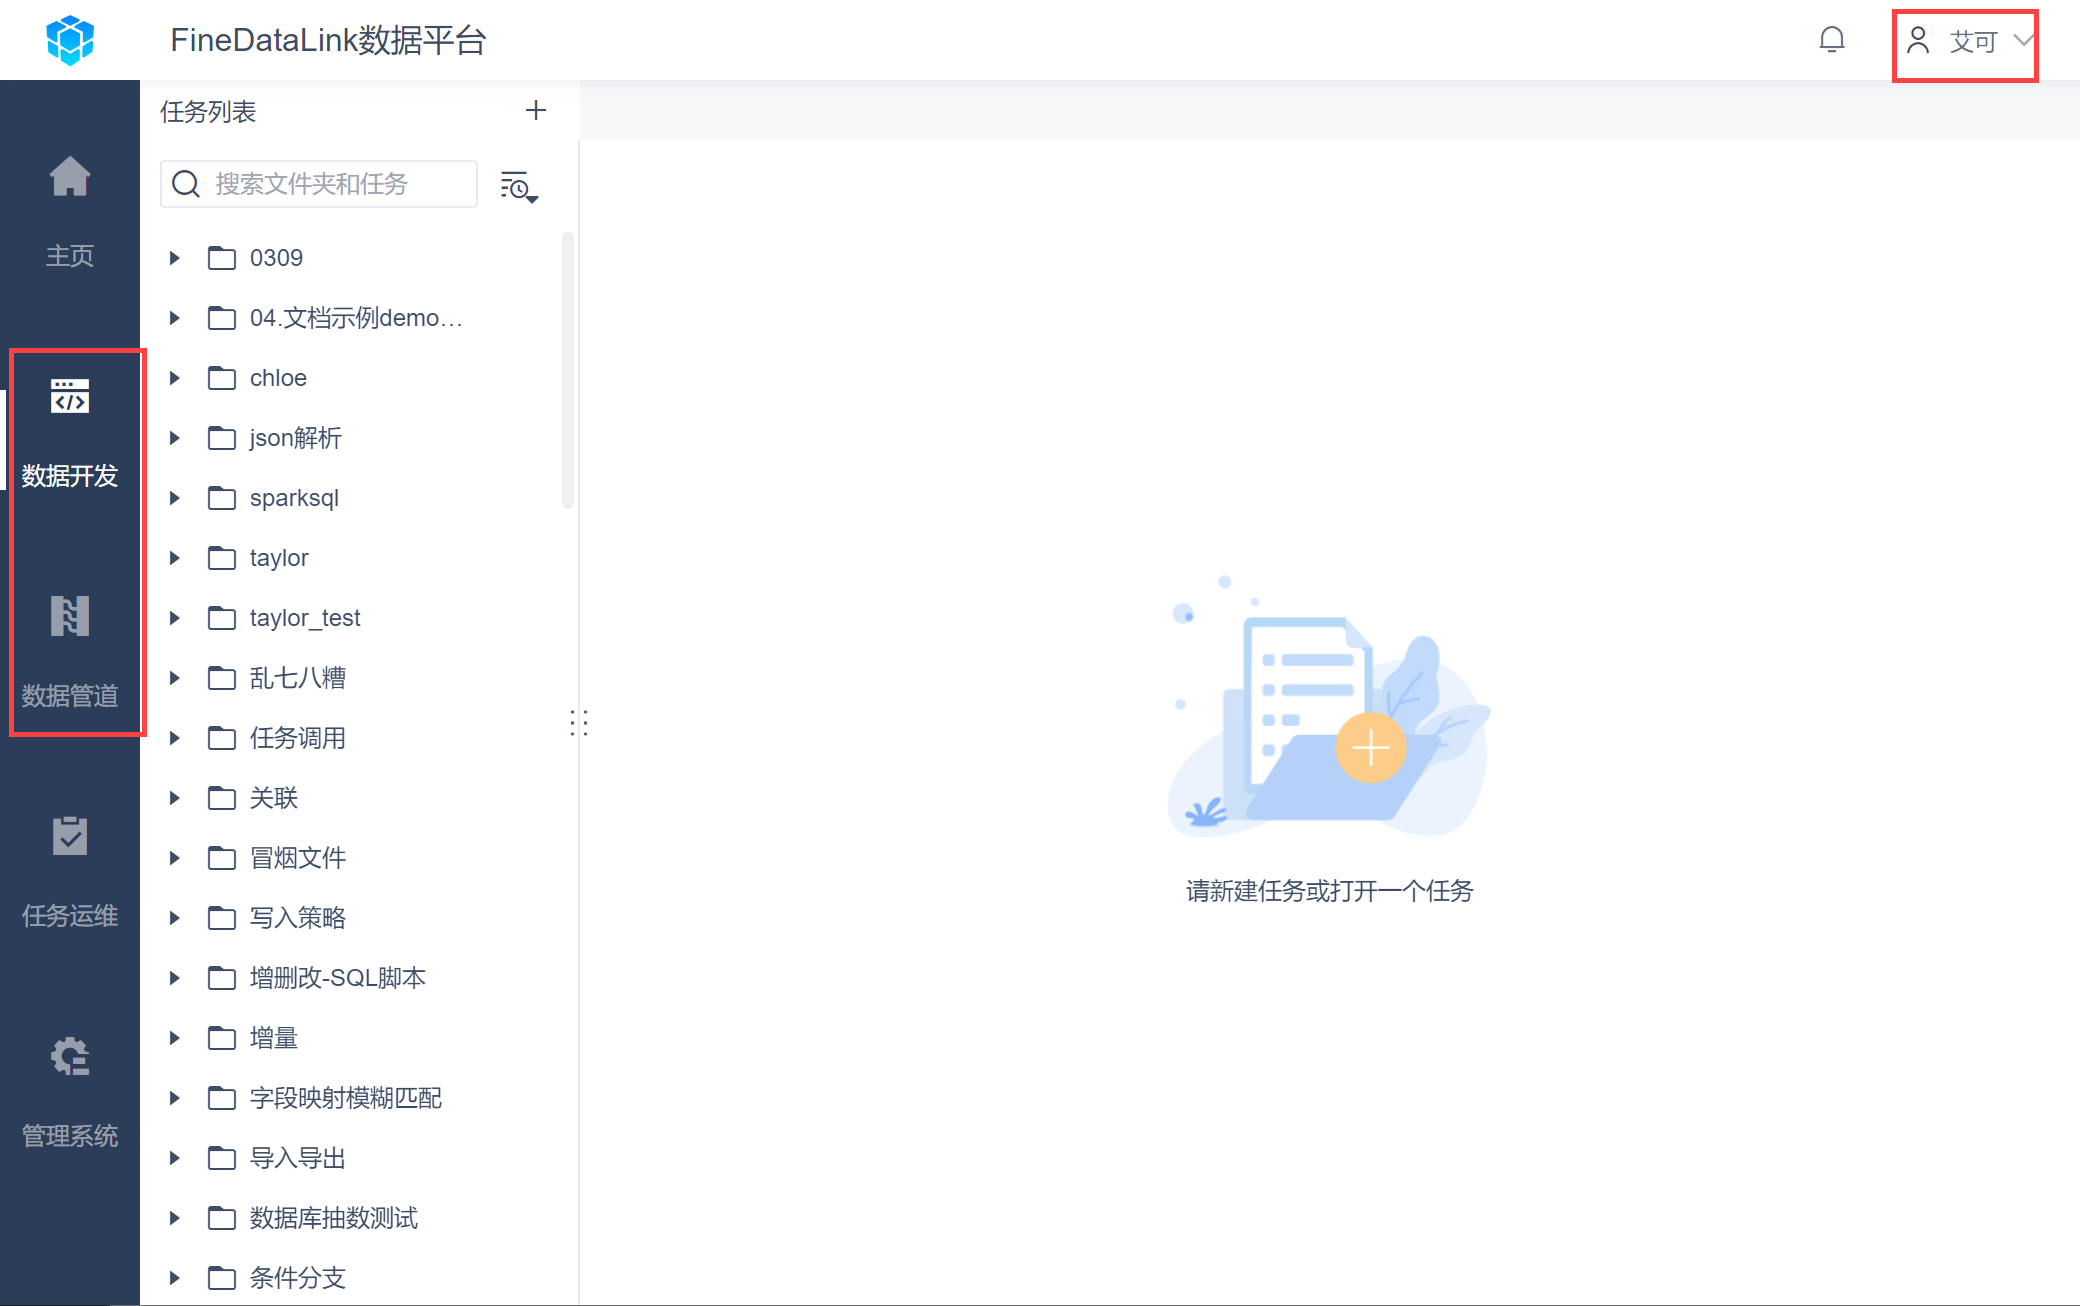
Task: Open the 管理系统 gear icon
Action: click(x=70, y=1056)
